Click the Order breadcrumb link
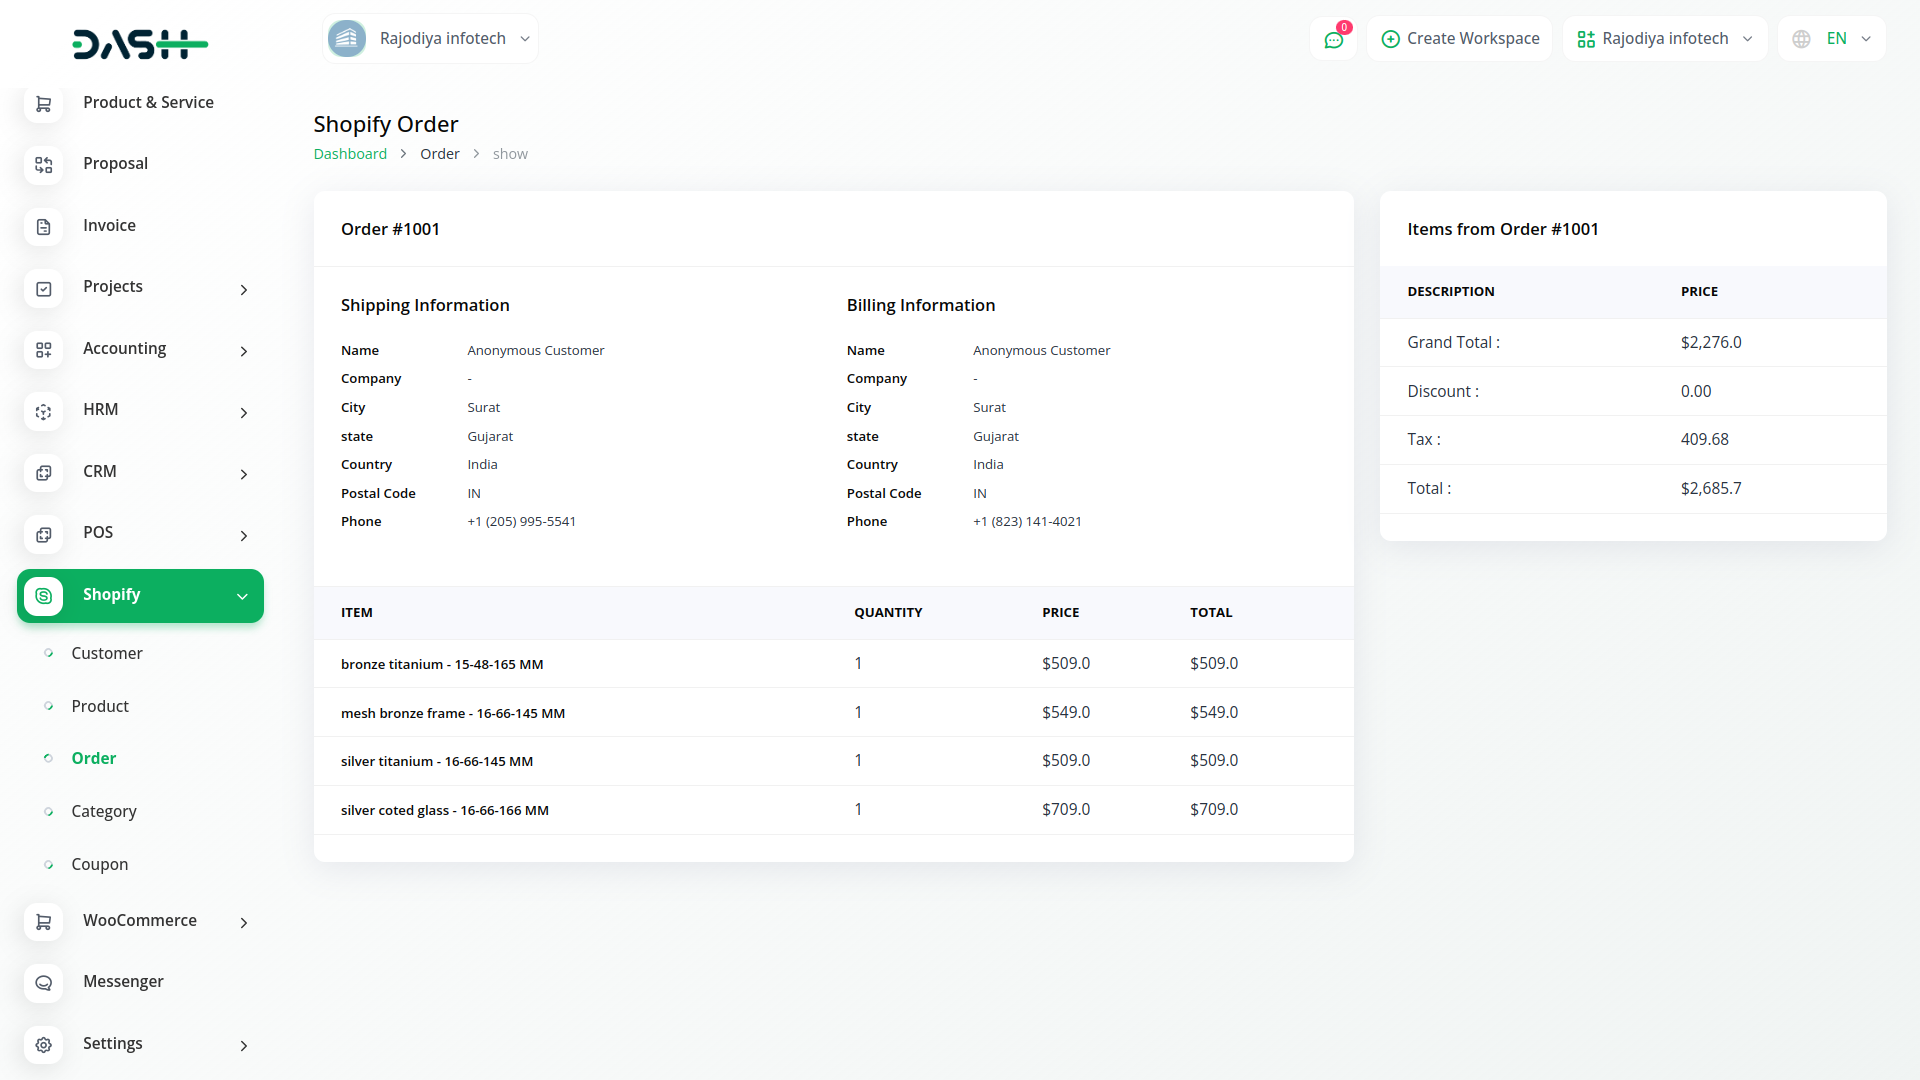This screenshot has width=1920, height=1080. click(439, 154)
